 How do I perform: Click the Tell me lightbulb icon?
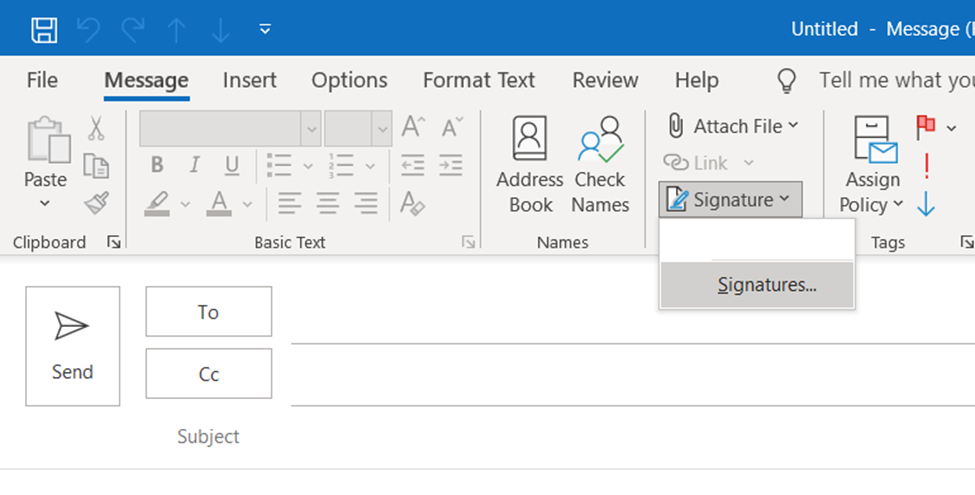[x=788, y=80]
